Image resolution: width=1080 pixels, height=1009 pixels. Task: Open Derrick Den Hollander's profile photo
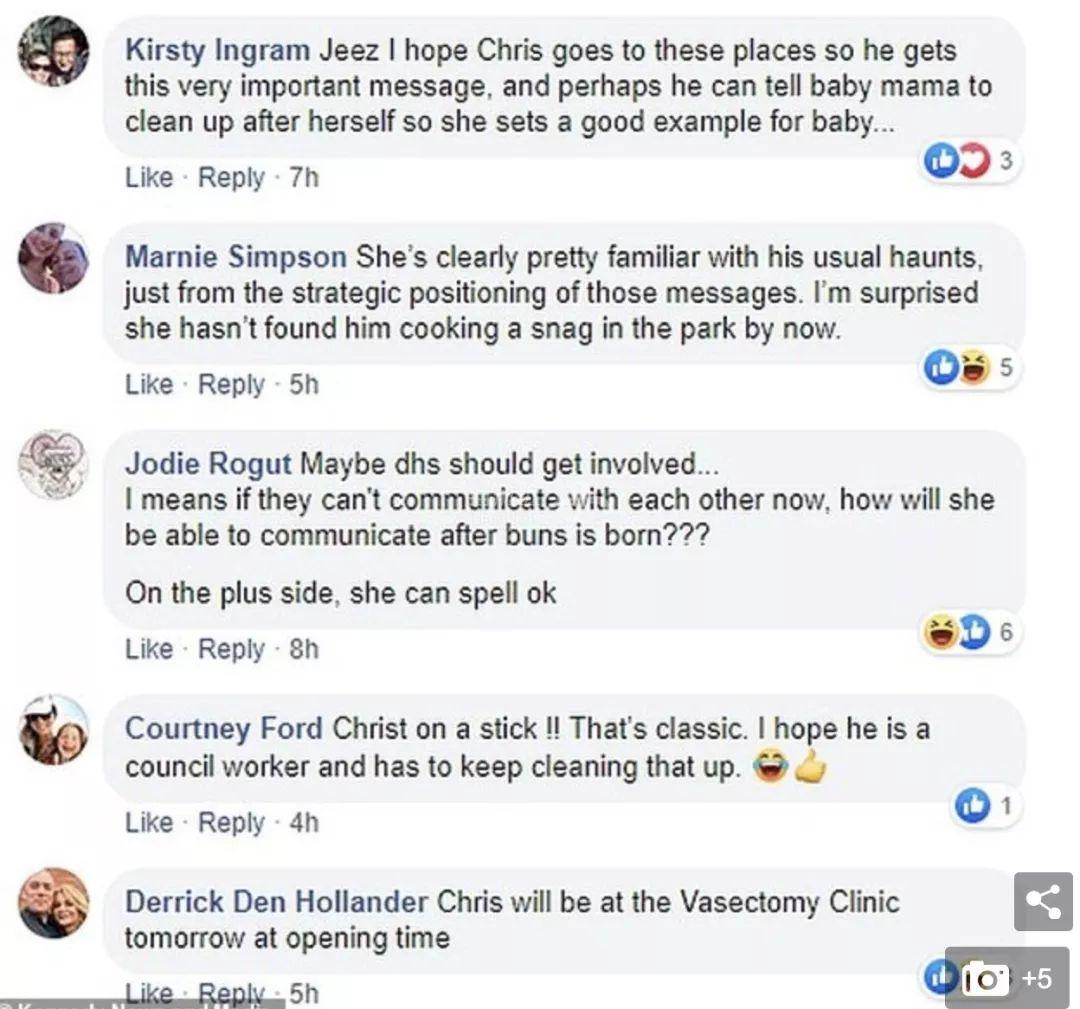(54, 903)
